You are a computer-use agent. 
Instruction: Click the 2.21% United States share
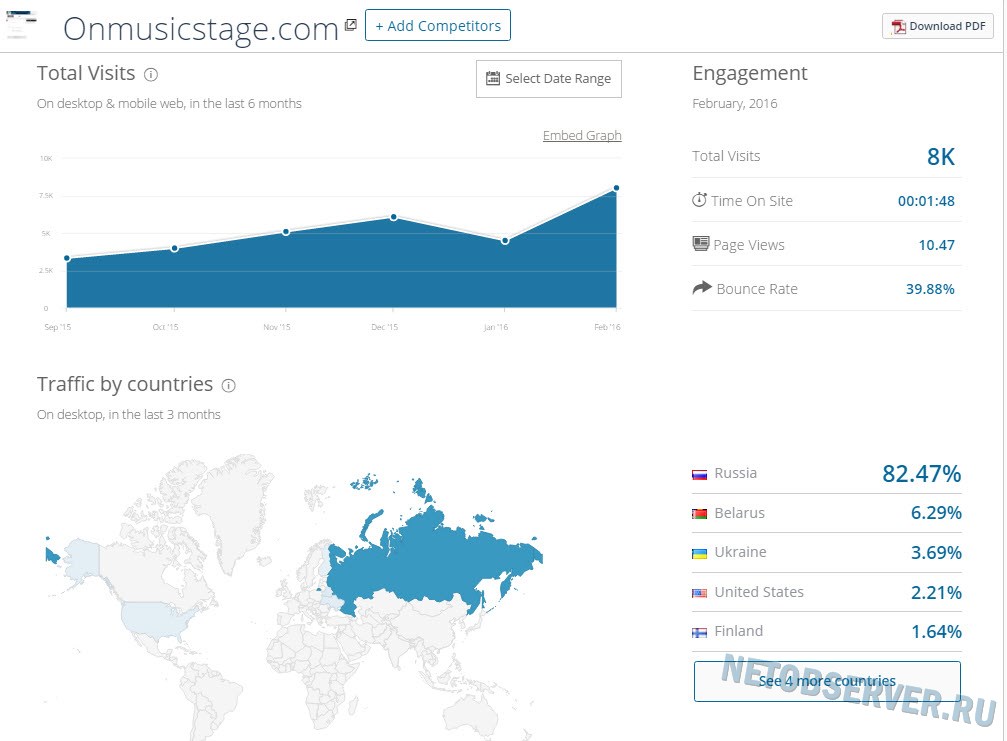pos(936,593)
